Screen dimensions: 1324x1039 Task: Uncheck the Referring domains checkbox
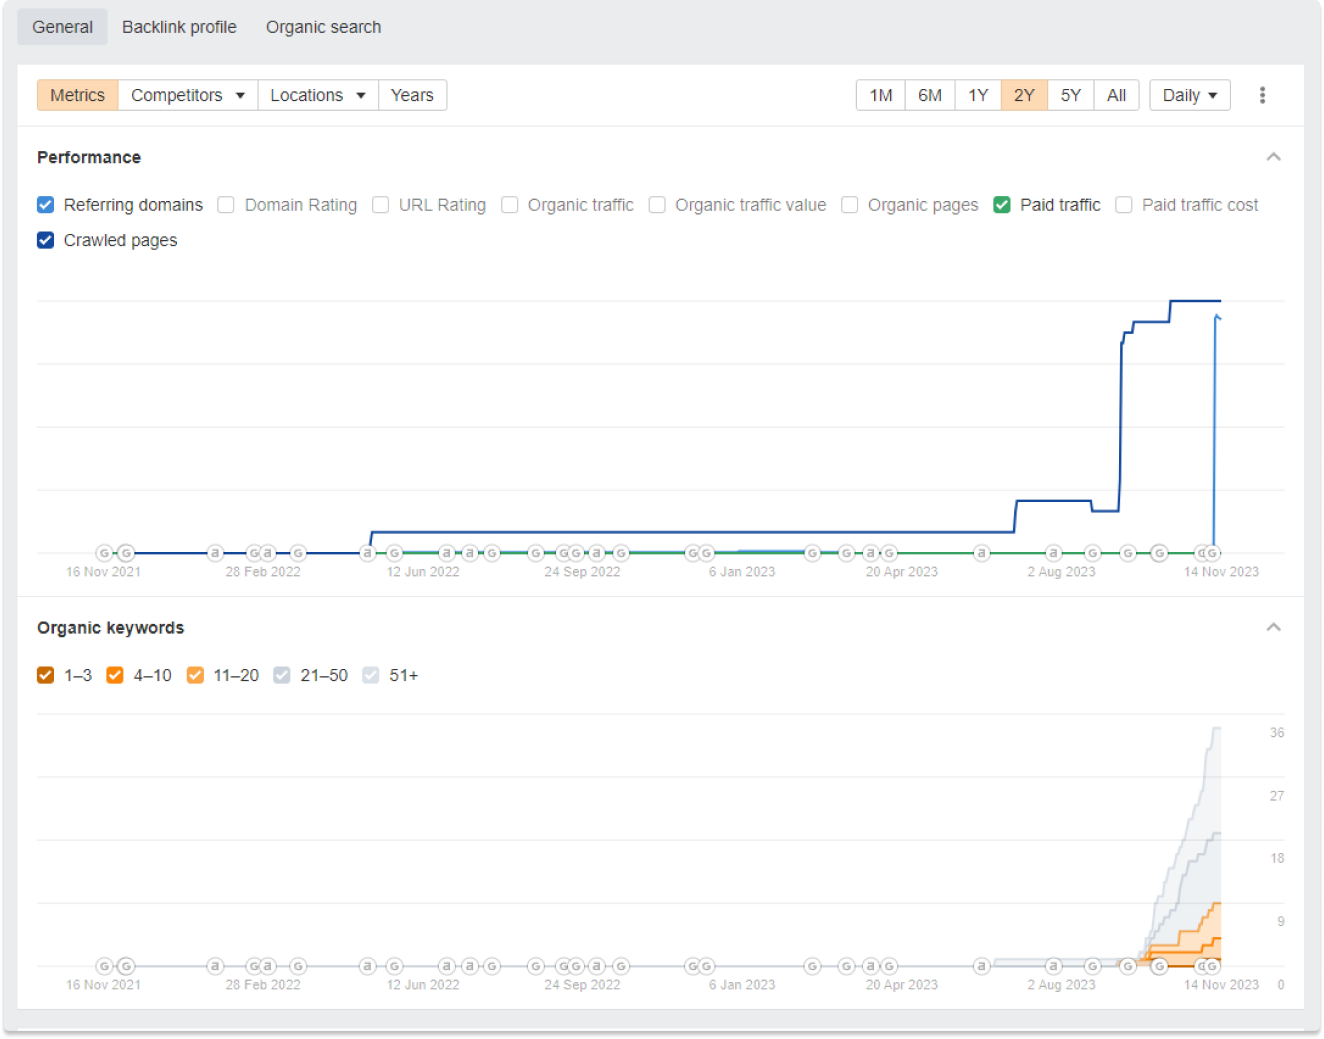(46, 205)
